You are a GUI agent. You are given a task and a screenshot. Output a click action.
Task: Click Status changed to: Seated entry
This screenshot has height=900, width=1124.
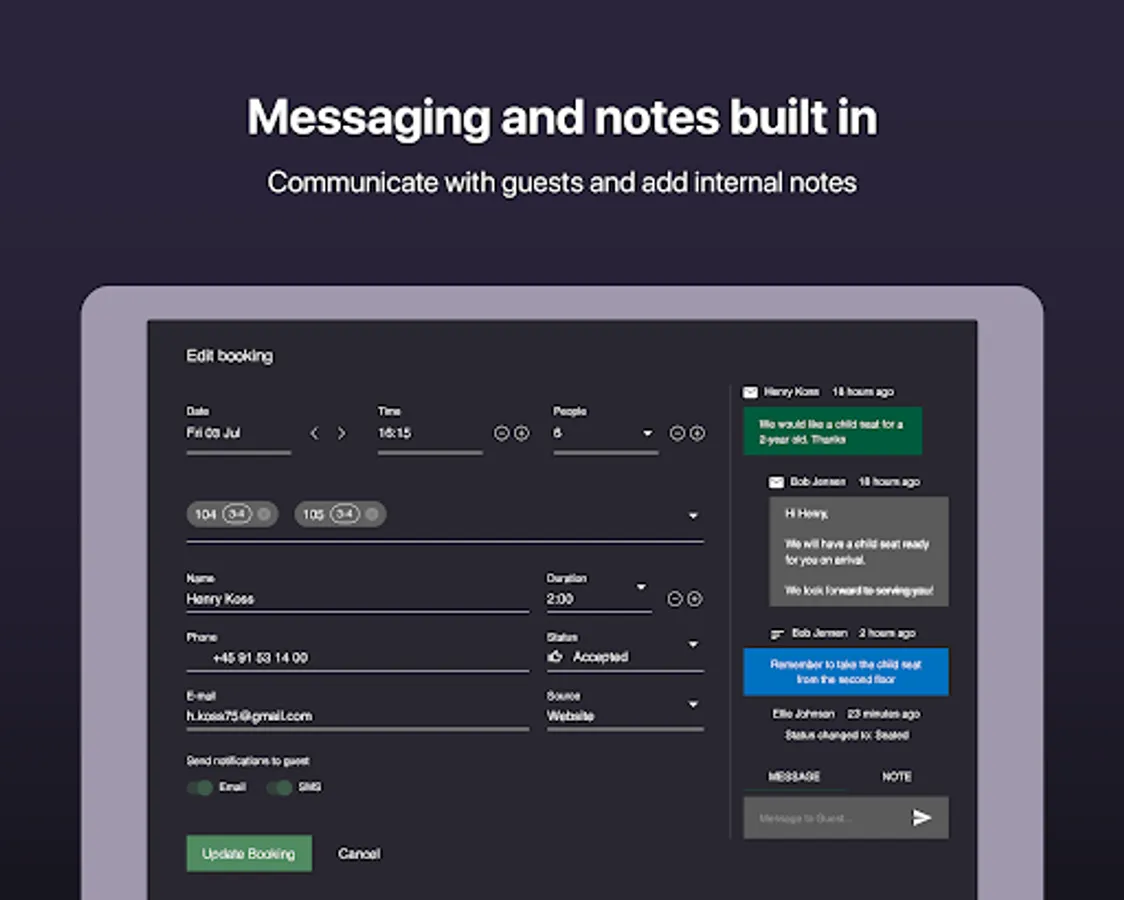tap(847, 735)
